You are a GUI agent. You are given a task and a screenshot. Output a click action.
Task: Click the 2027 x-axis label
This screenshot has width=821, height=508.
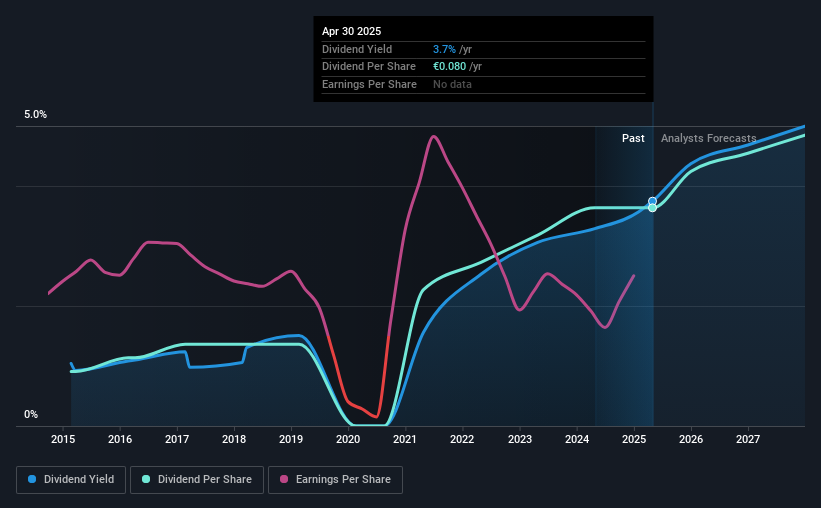pos(748,439)
